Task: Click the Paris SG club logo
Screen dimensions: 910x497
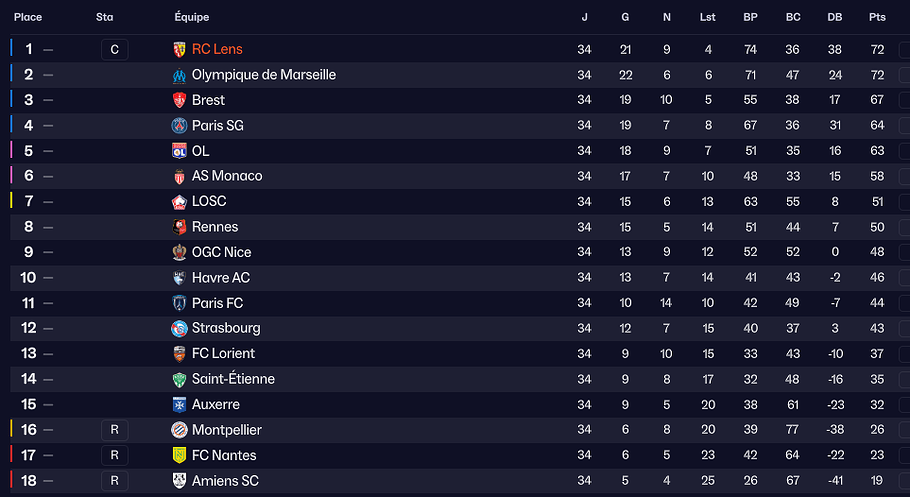Action: click(x=180, y=126)
